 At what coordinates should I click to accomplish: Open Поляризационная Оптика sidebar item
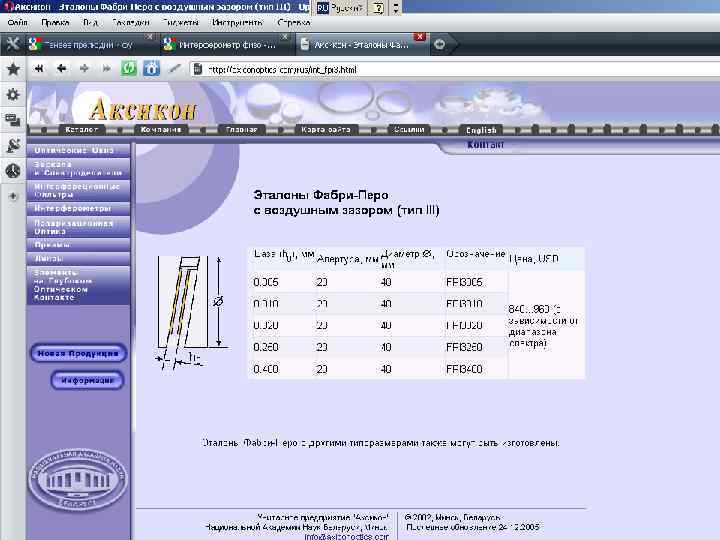[x=78, y=227]
